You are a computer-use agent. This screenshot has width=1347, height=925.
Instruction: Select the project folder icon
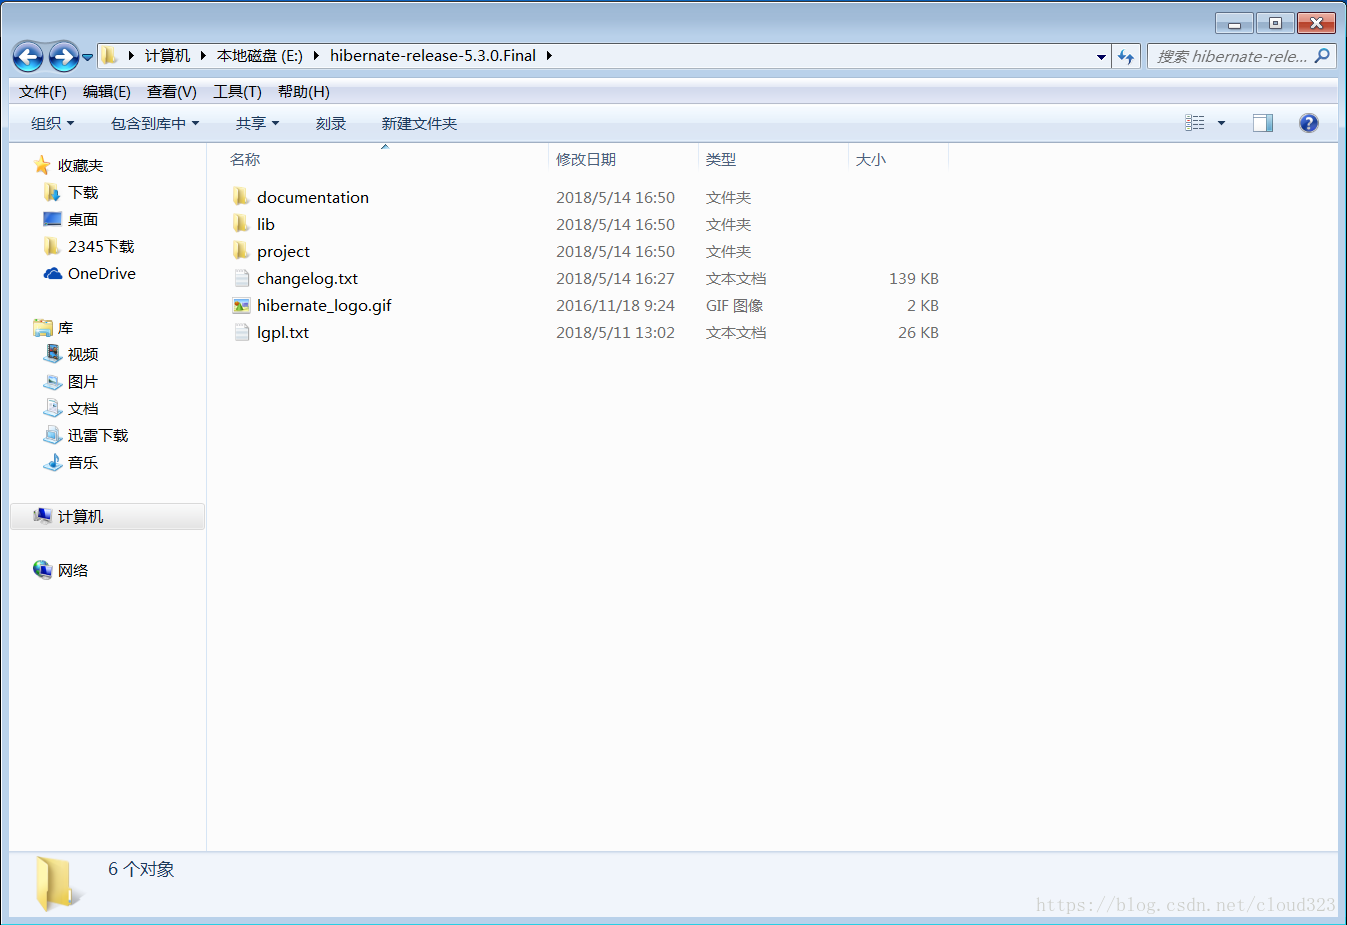pyautogui.click(x=241, y=251)
